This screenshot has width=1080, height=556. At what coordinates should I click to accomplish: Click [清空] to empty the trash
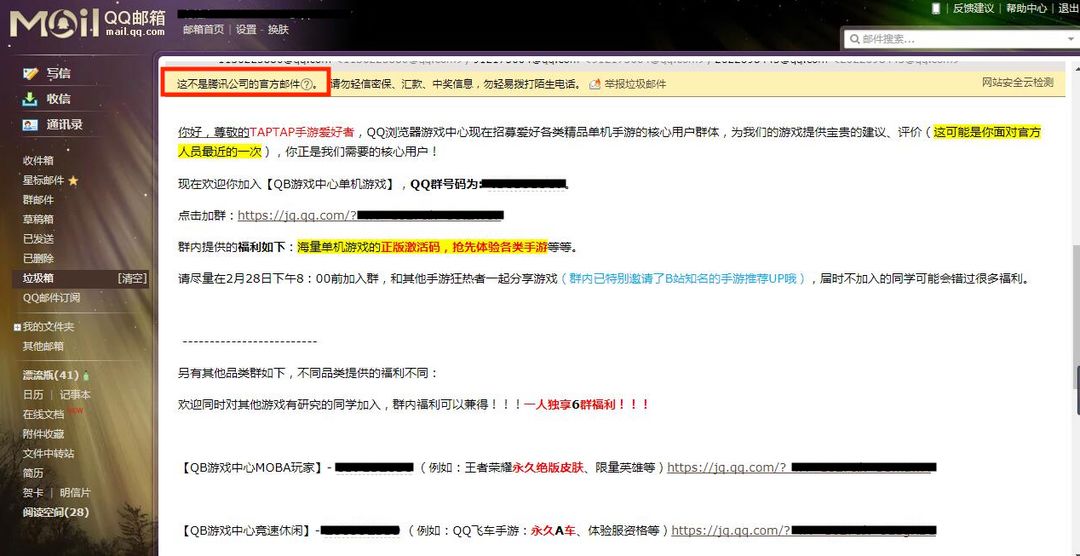(x=132, y=278)
